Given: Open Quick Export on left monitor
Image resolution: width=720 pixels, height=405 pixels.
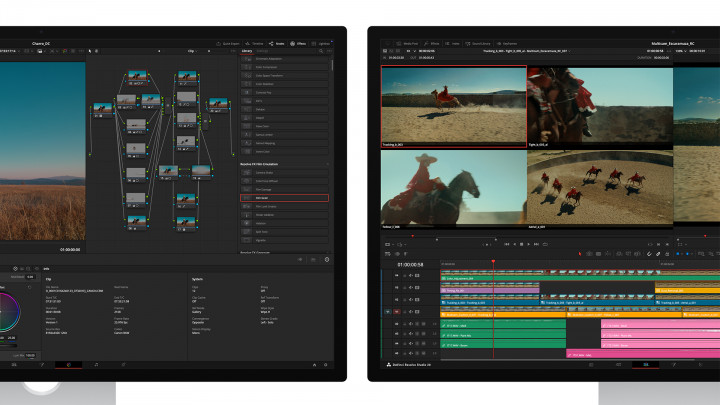Looking at the screenshot, I should tap(228, 44).
